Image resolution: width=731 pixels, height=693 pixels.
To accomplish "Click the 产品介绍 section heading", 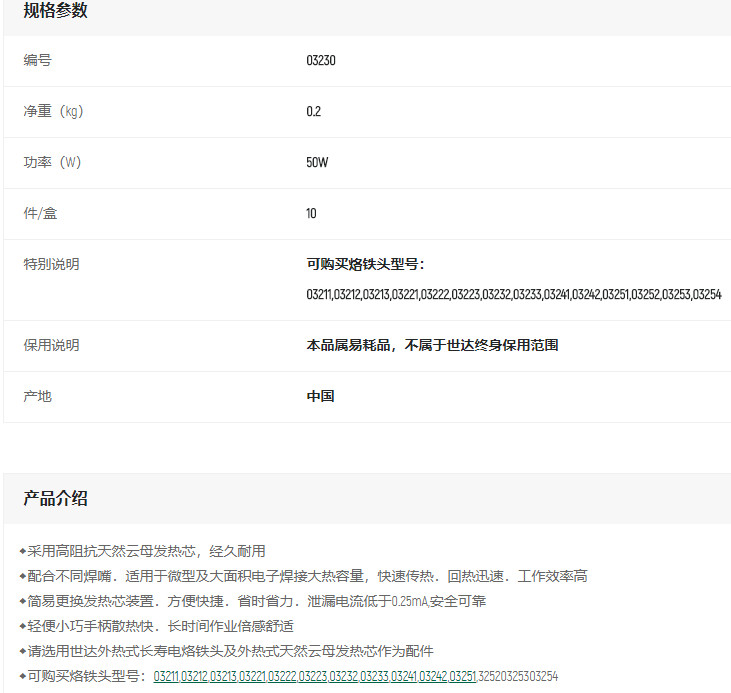I will pos(56,498).
